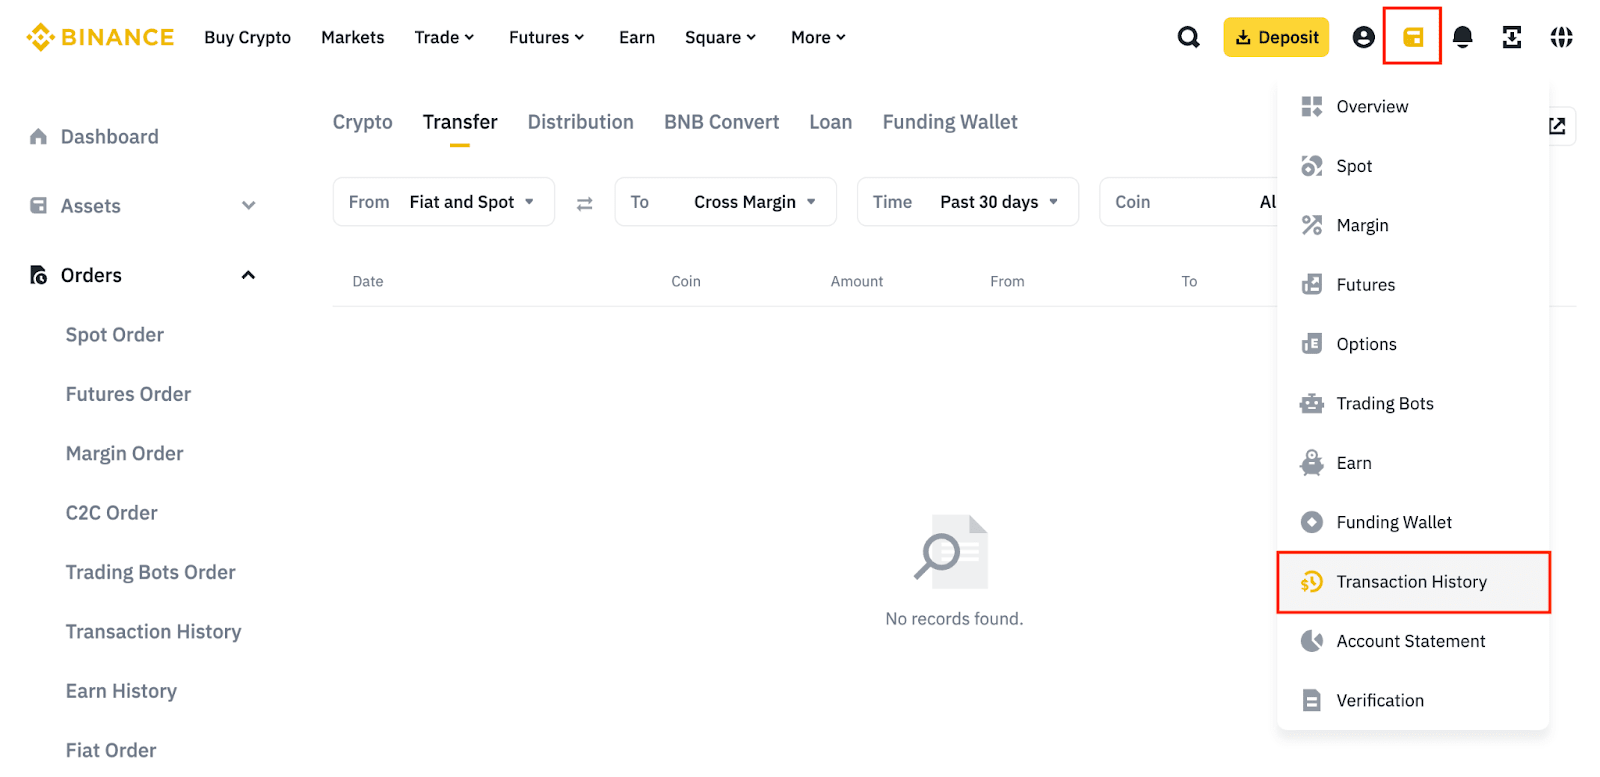Open Spot Order in sidebar
Viewport: 1600px width, 777px height.
(115, 335)
